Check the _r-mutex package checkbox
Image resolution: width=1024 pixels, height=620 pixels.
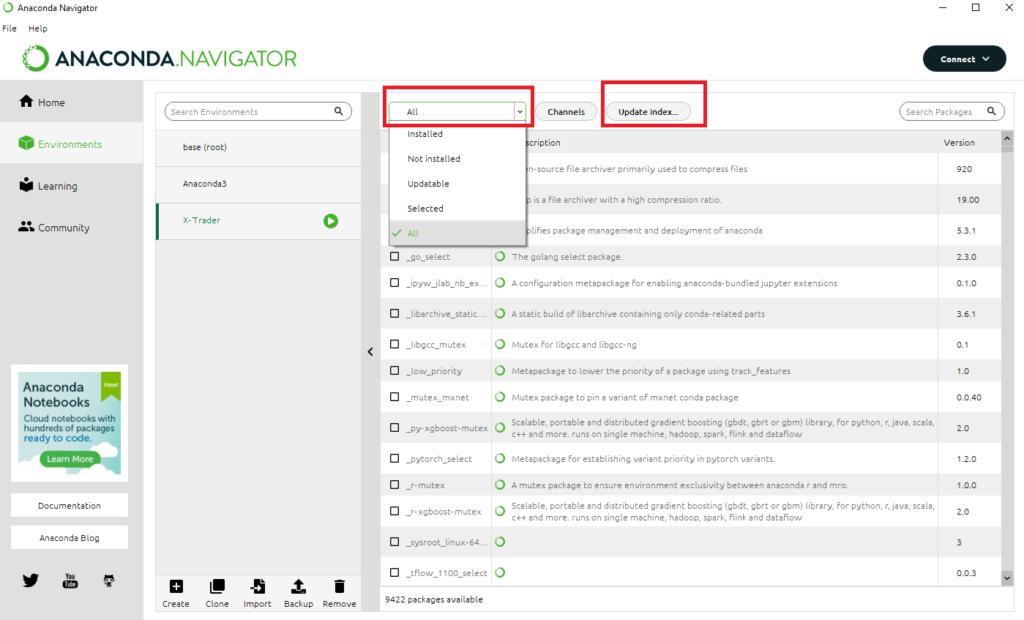pyautogui.click(x=394, y=484)
